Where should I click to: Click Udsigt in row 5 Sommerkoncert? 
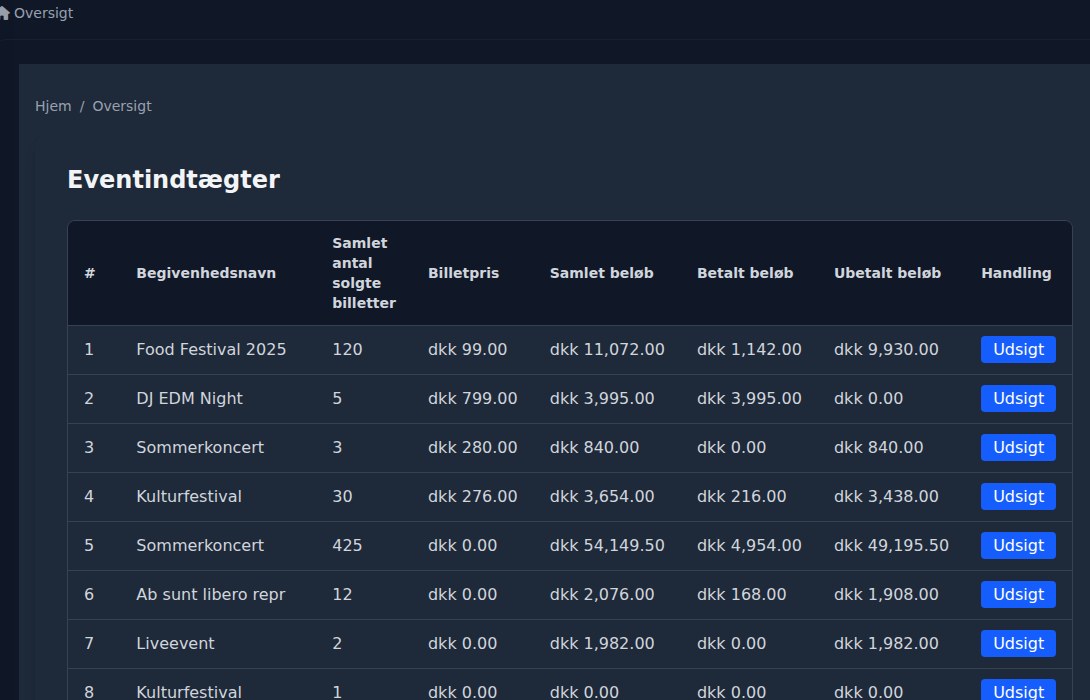click(1018, 546)
